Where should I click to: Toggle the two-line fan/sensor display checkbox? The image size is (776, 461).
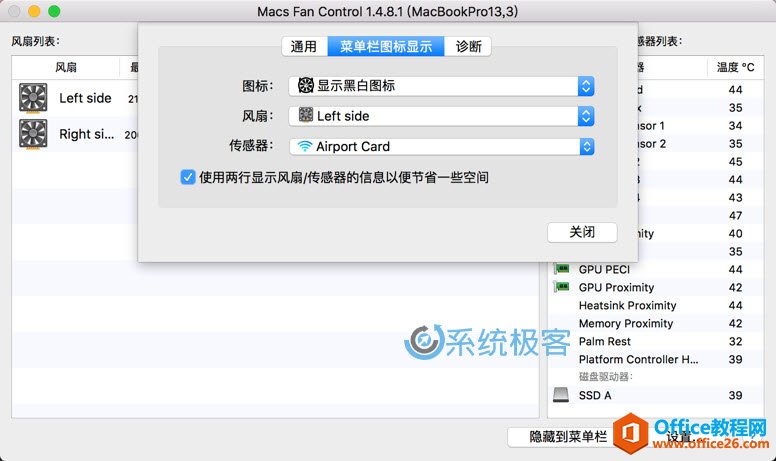tap(188, 177)
